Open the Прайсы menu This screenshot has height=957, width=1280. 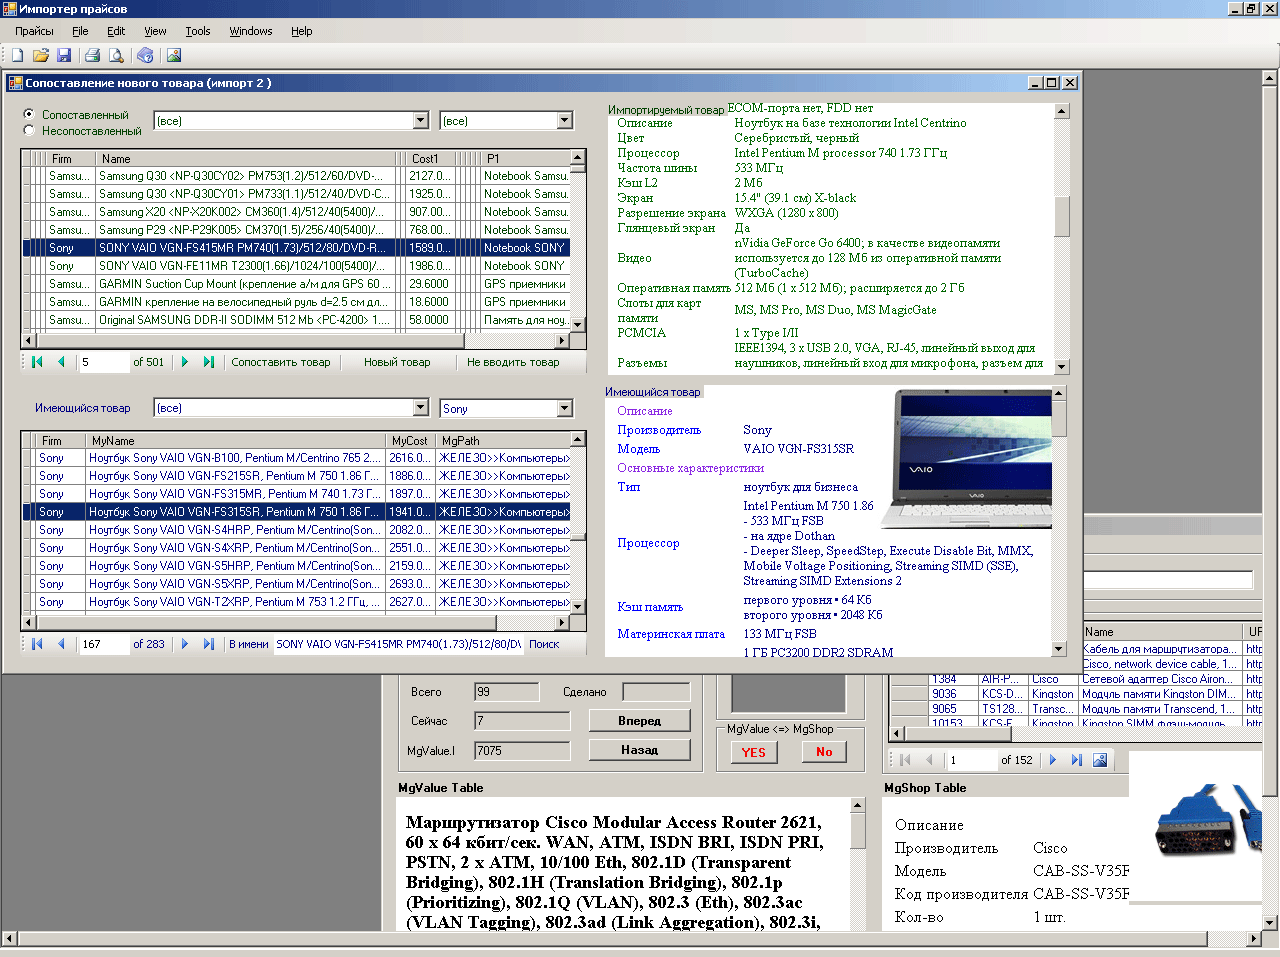[34, 31]
